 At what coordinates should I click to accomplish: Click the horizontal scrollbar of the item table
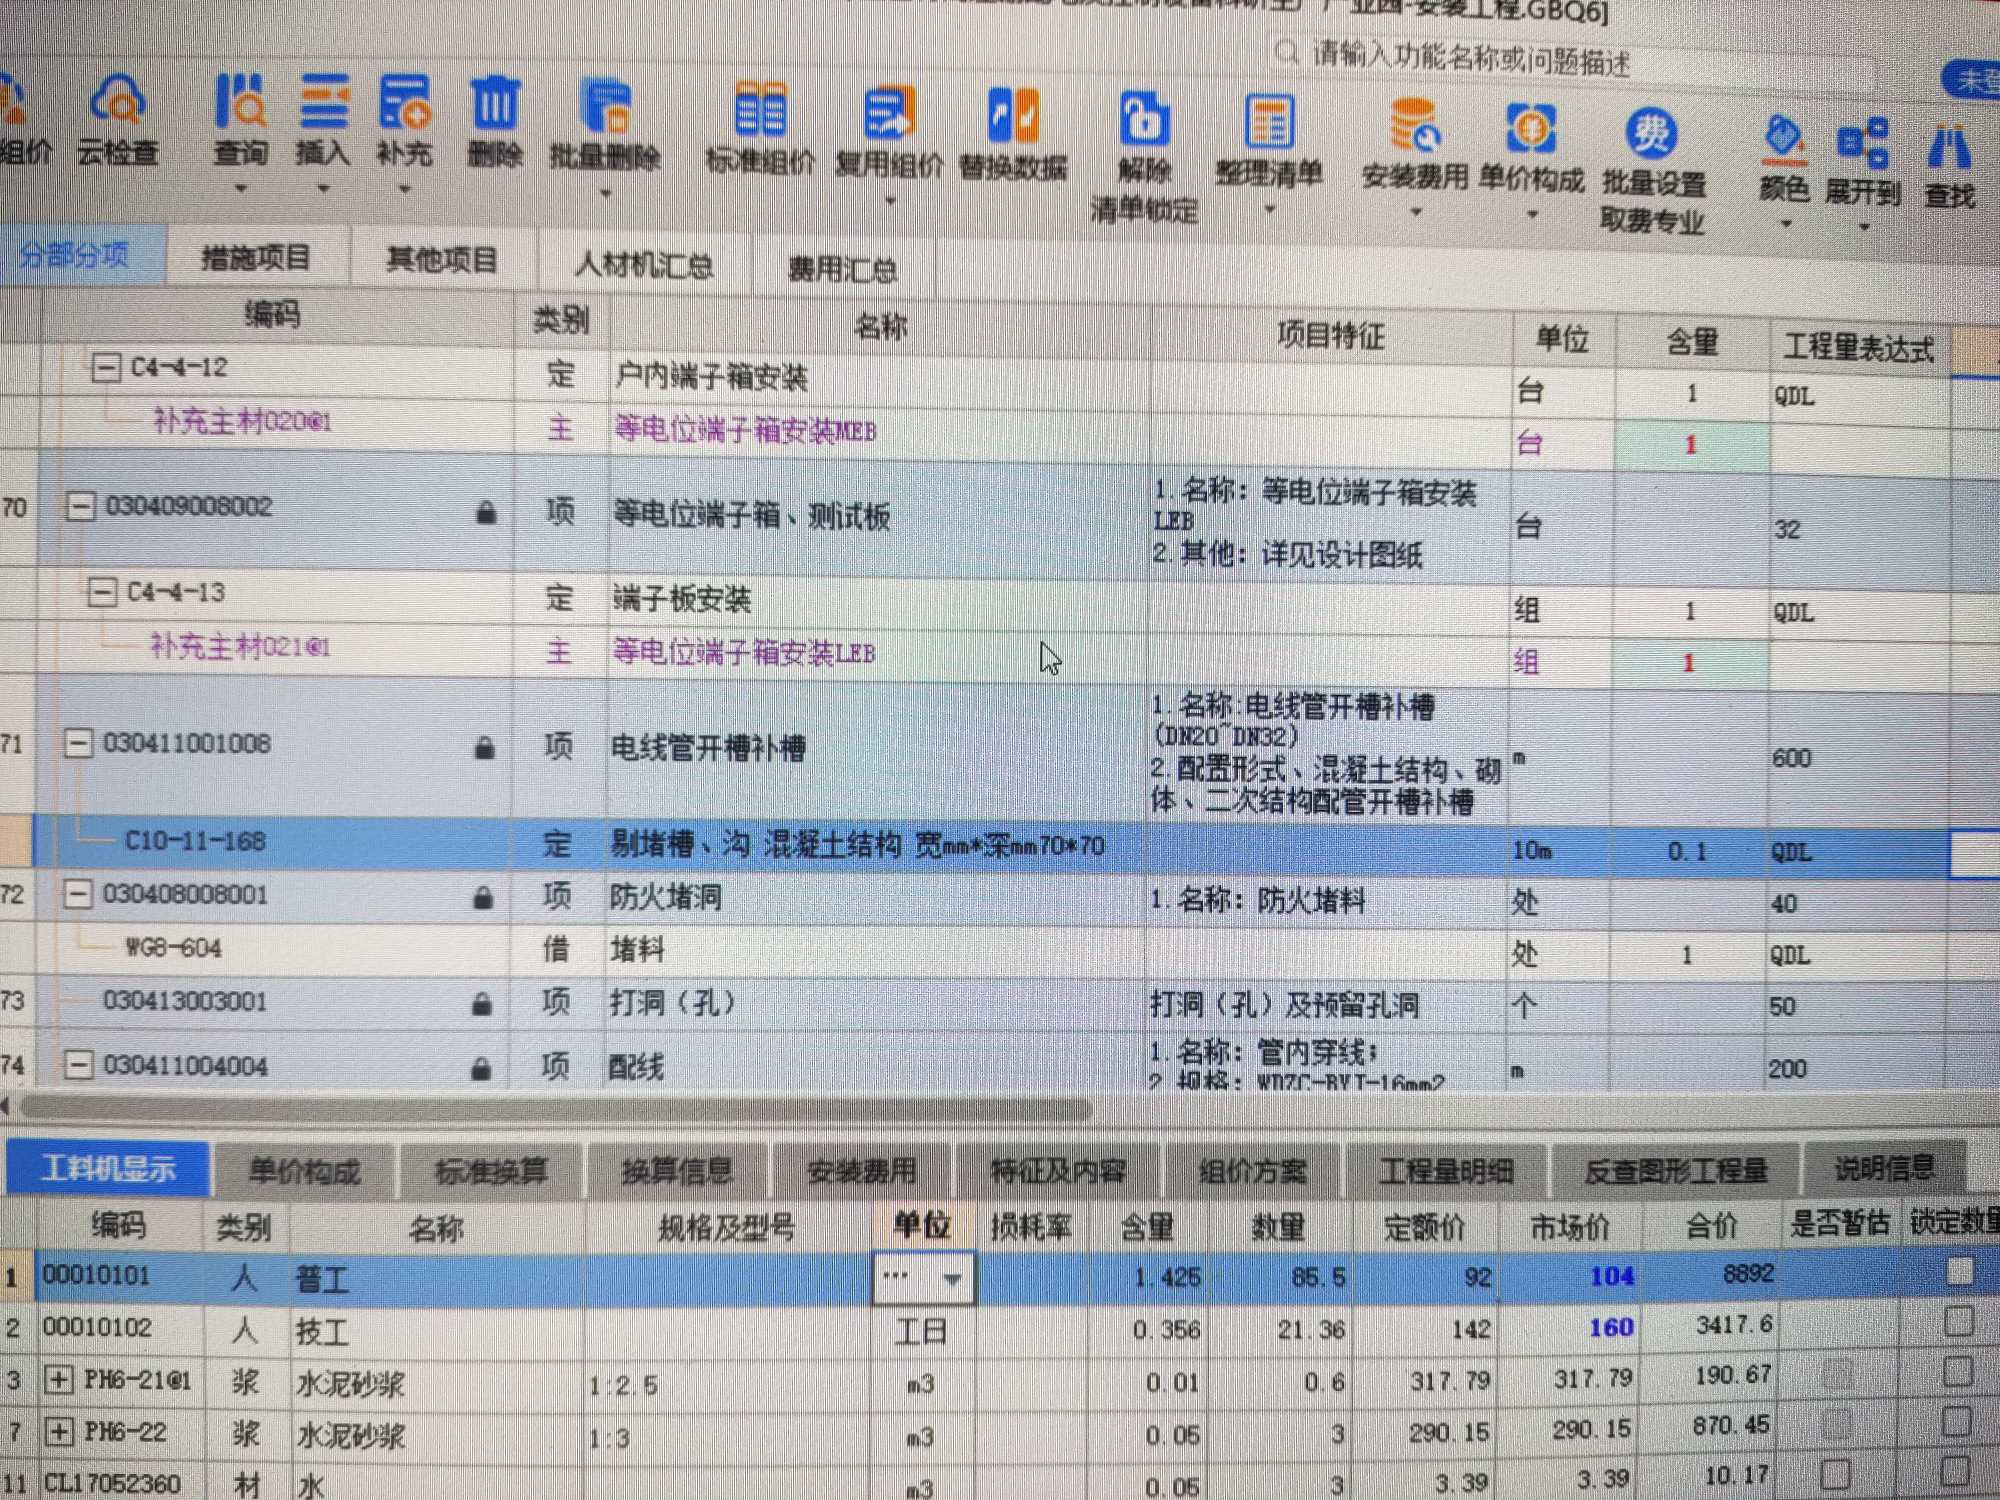point(555,1107)
